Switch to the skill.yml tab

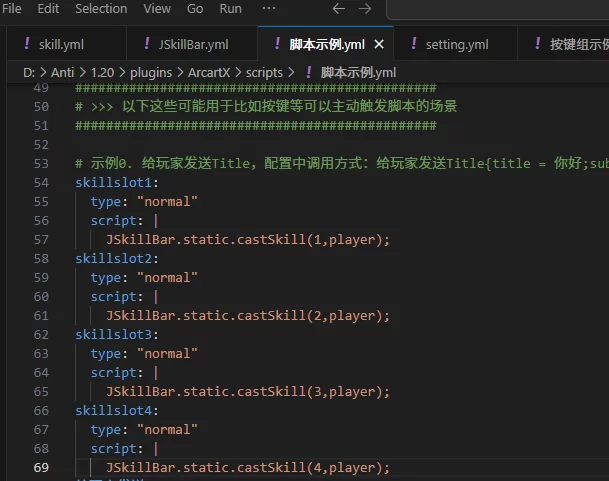point(66,44)
